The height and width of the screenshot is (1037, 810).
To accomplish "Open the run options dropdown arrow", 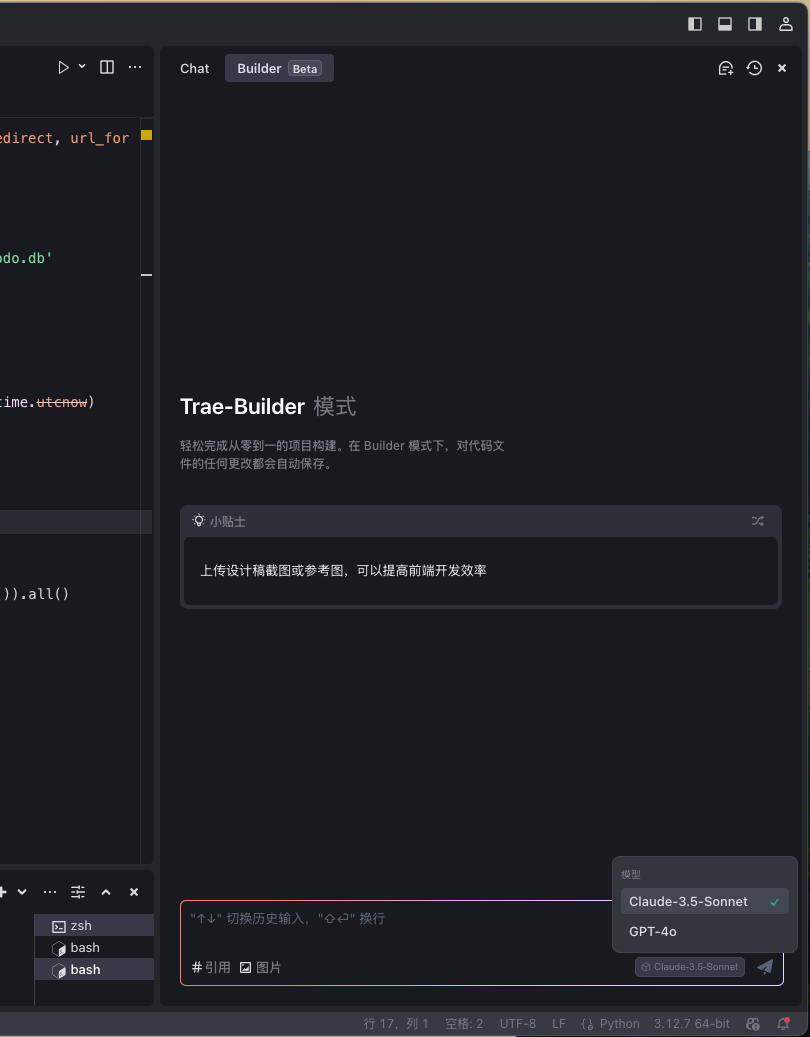I will point(82,66).
